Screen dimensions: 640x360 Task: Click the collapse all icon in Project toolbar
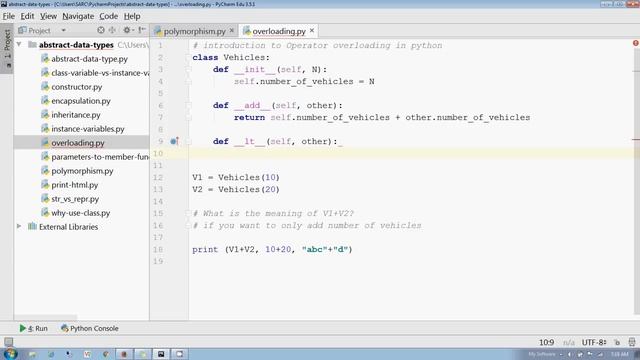112,30
